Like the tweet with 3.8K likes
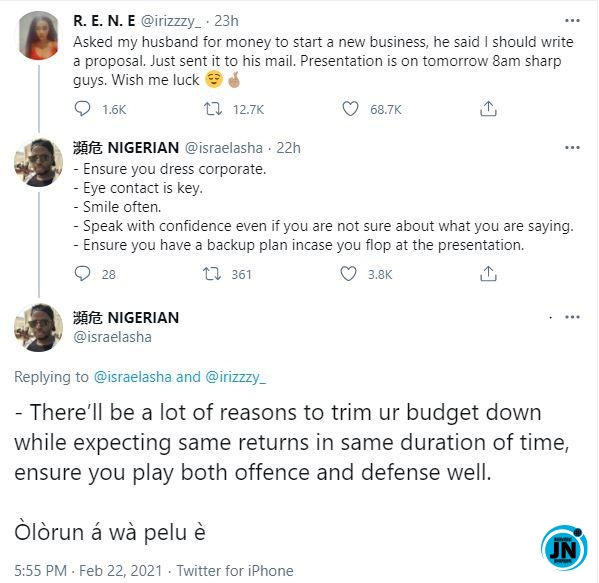The height and width of the screenshot is (583, 599). pyautogui.click(x=348, y=274)
